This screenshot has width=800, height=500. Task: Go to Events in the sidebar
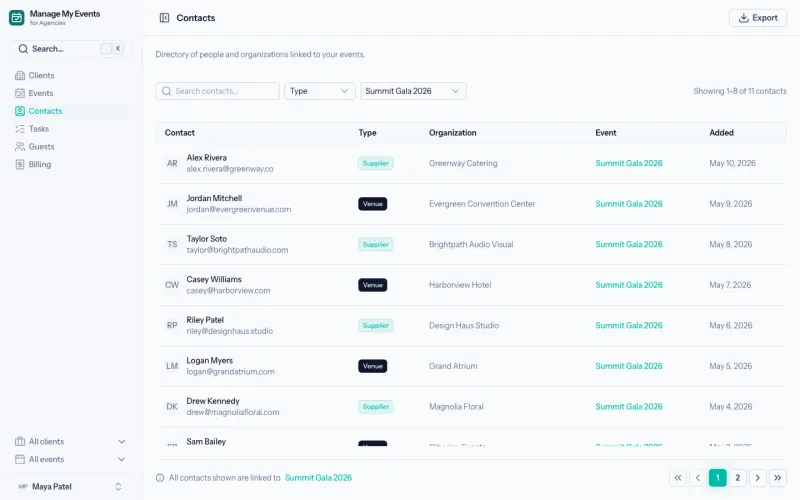click(70, 93)
